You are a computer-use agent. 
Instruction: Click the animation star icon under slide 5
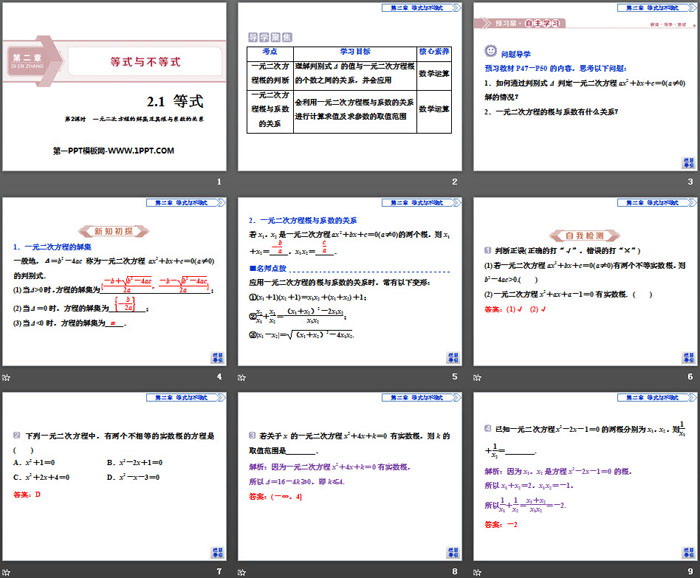tap(243, 376)
